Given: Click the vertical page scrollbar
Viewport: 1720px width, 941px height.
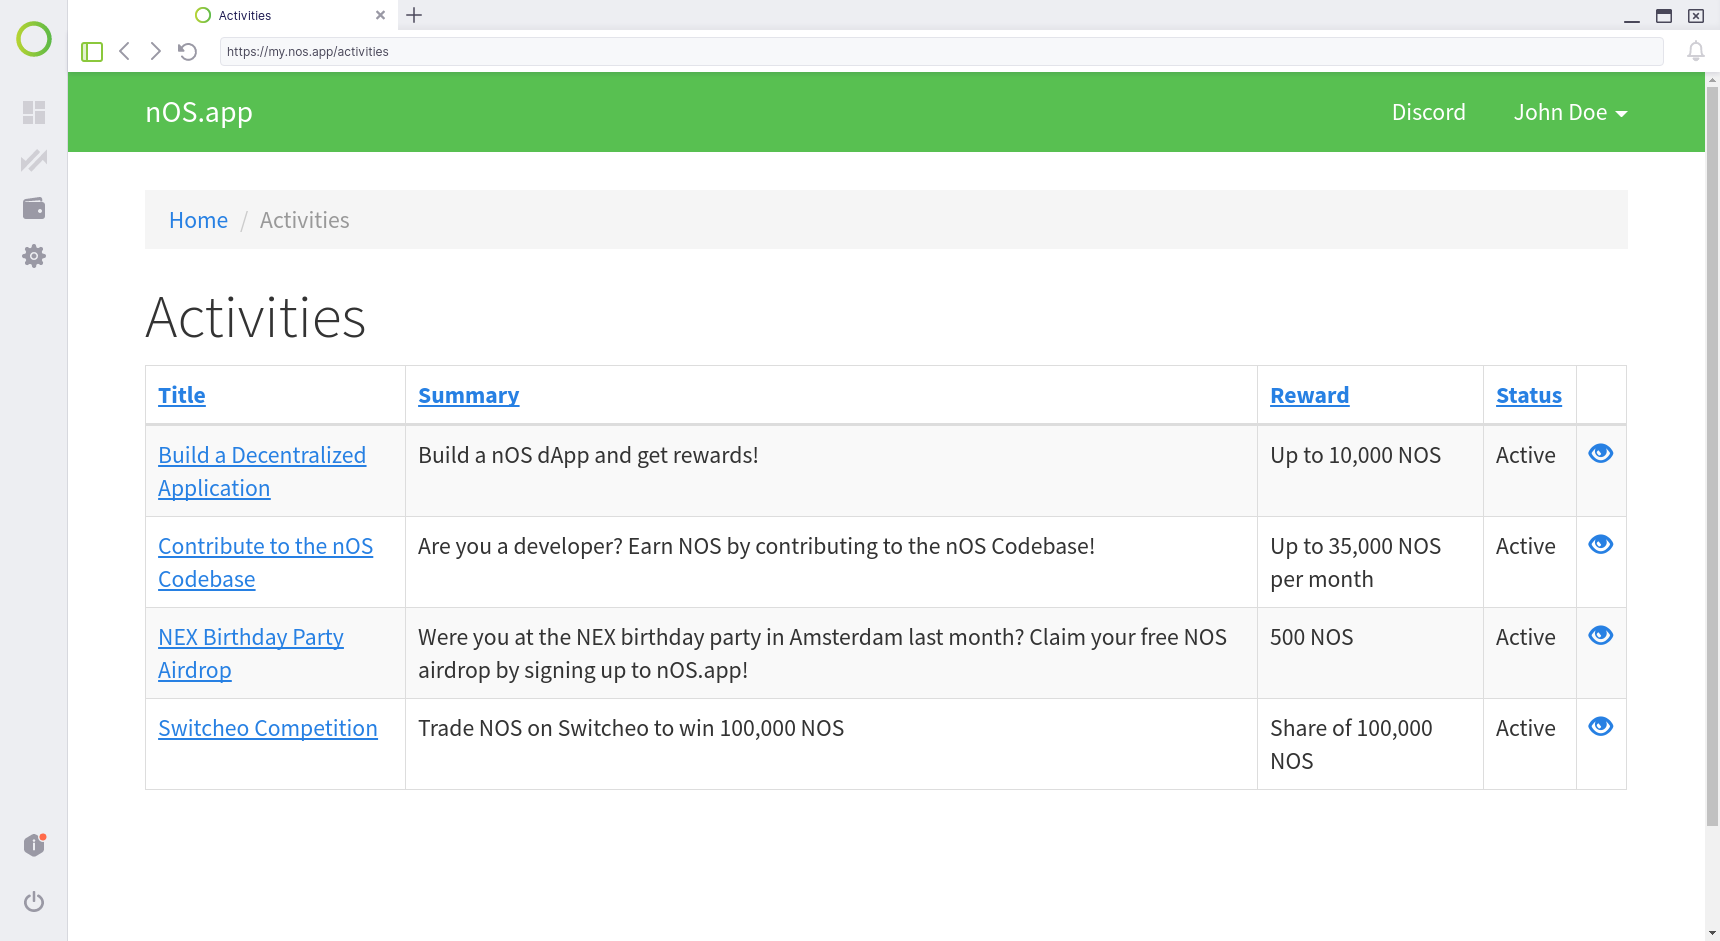Looking at the screenshot, I should tap(1712, 450).
